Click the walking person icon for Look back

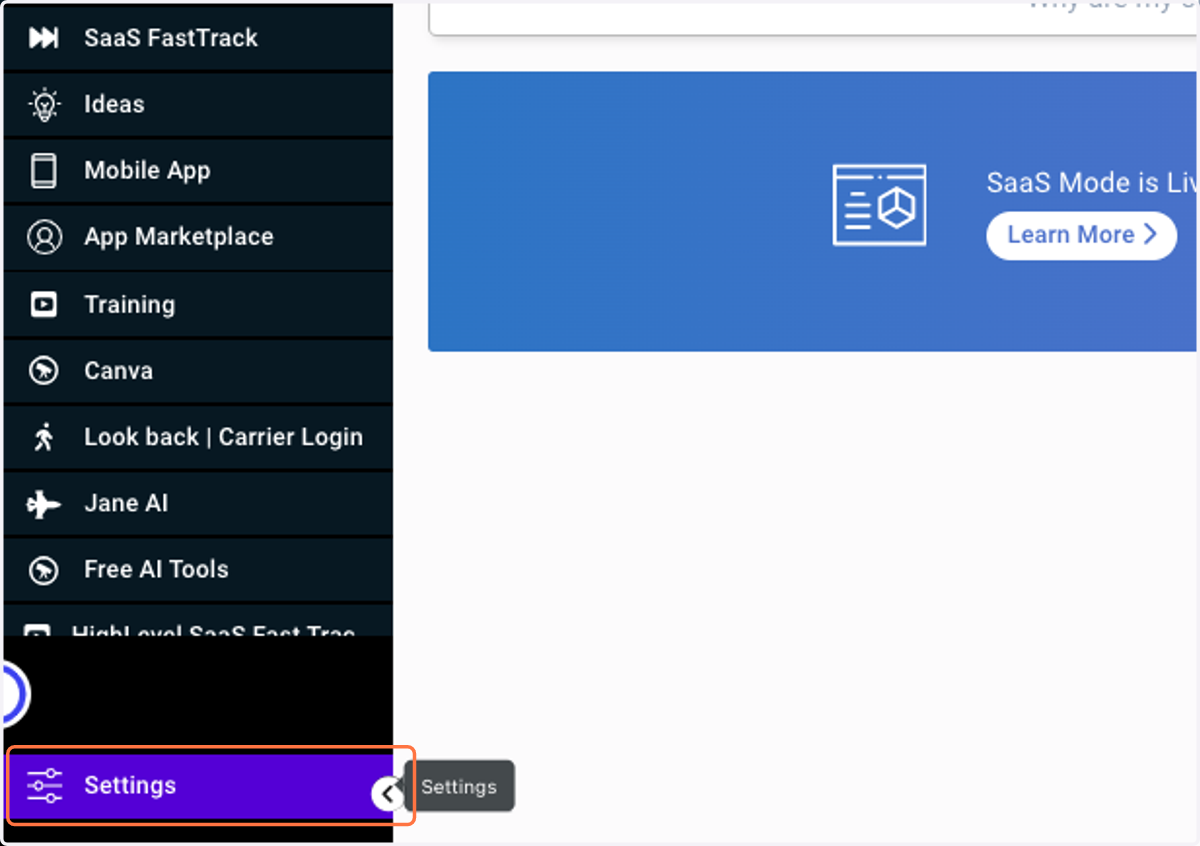point(43,437)
